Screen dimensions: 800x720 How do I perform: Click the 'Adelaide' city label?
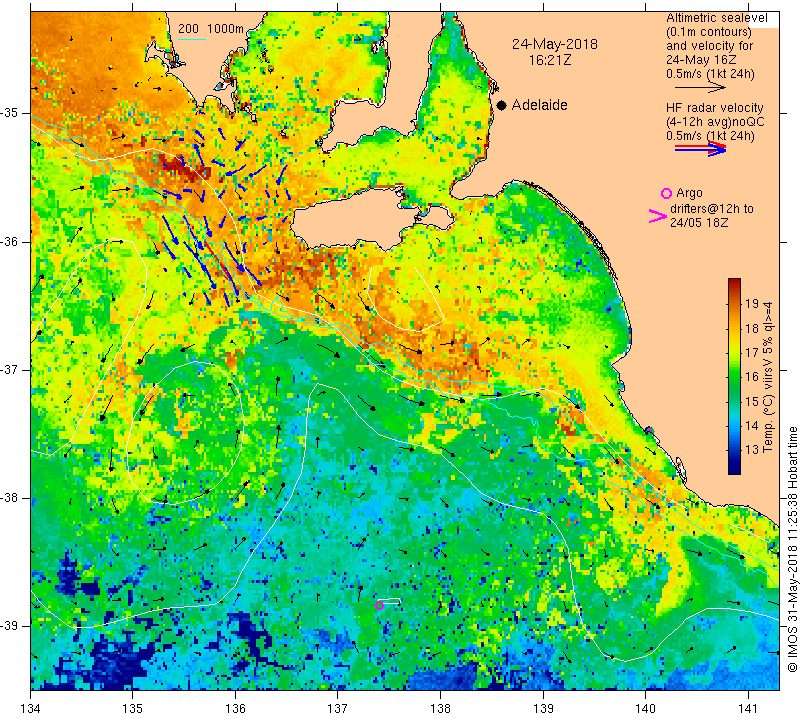[540, 105]
